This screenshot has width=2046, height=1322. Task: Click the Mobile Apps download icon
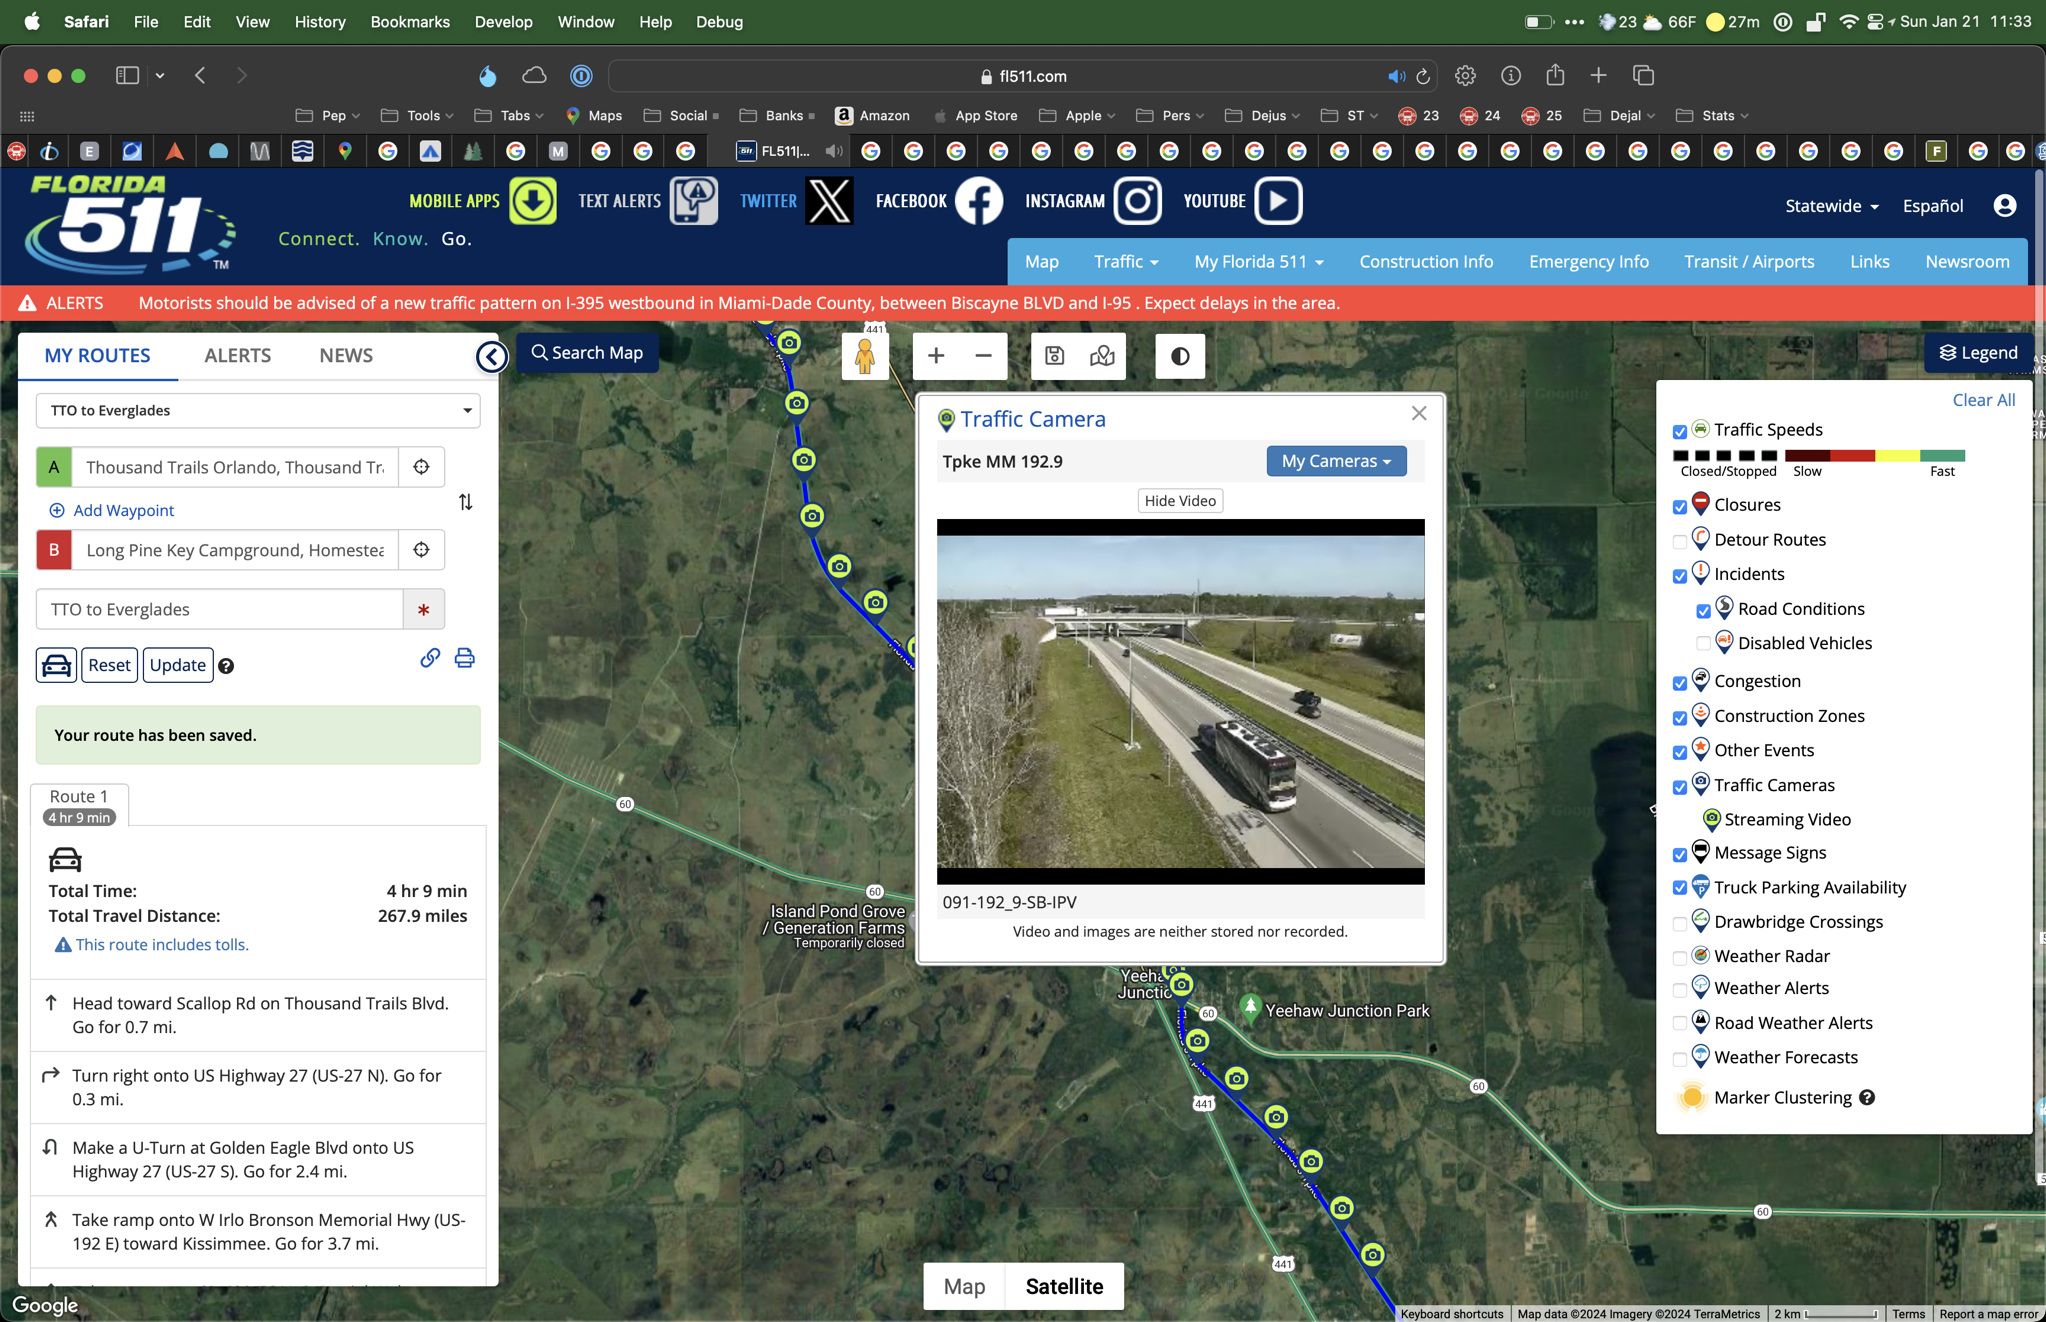(x=533, y=201)
